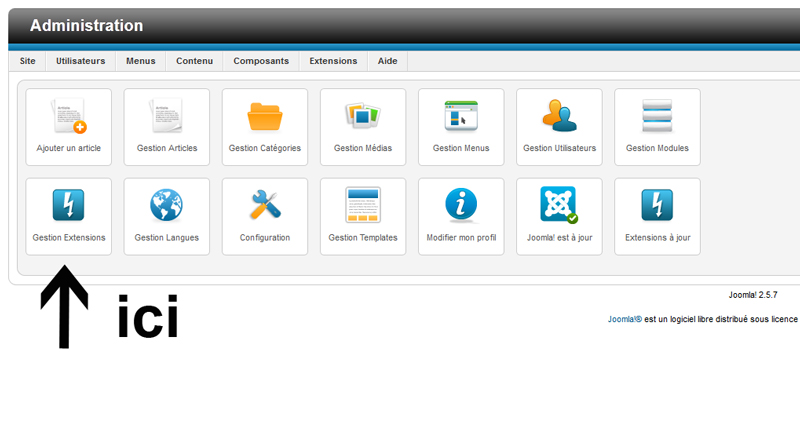This screenshot has height=441, width=800.
Task: Open the Gestion Menus icon
Action: coord(460,118)
